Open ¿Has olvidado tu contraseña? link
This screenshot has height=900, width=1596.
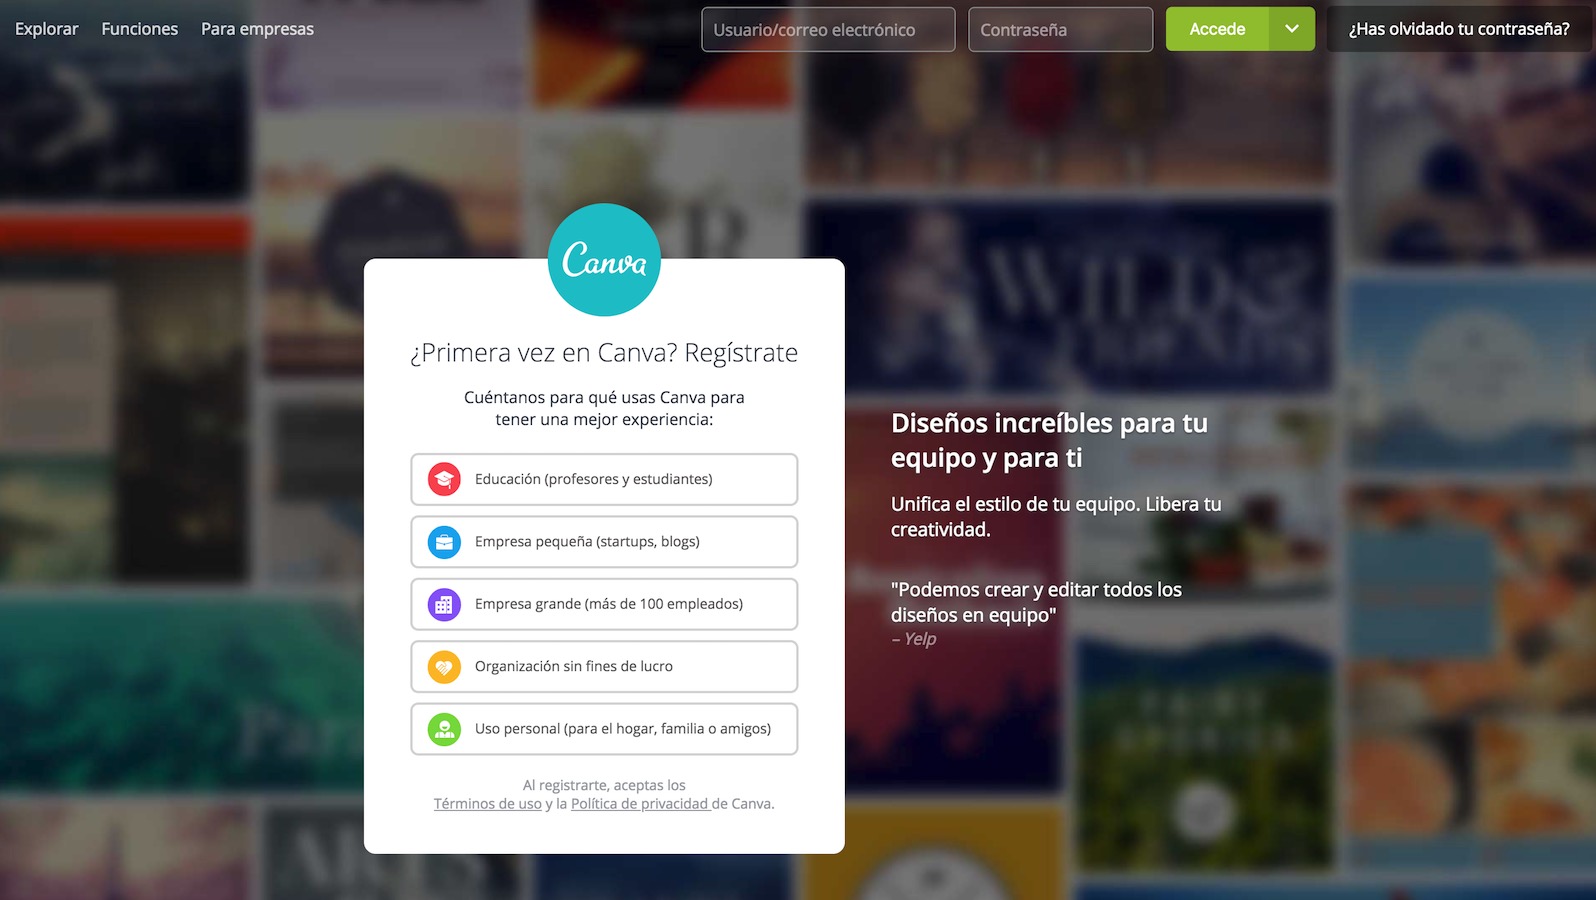1459,29
